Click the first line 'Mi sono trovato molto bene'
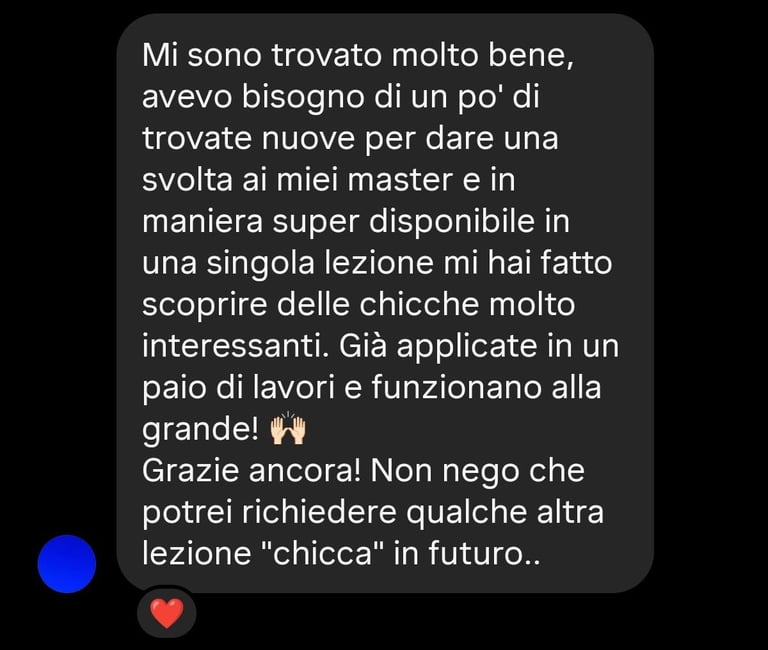The image size is (768, 650). (x=357, y=55)
